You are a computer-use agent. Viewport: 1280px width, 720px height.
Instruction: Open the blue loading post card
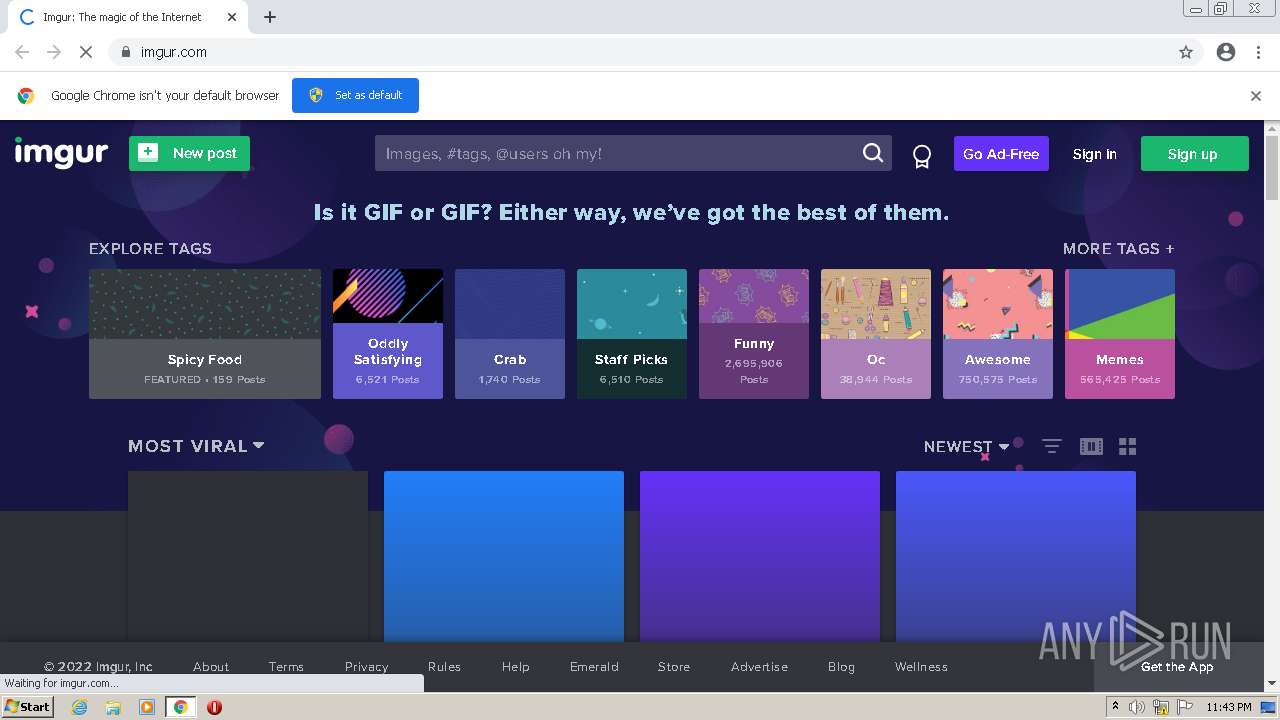tap(504, 556)
